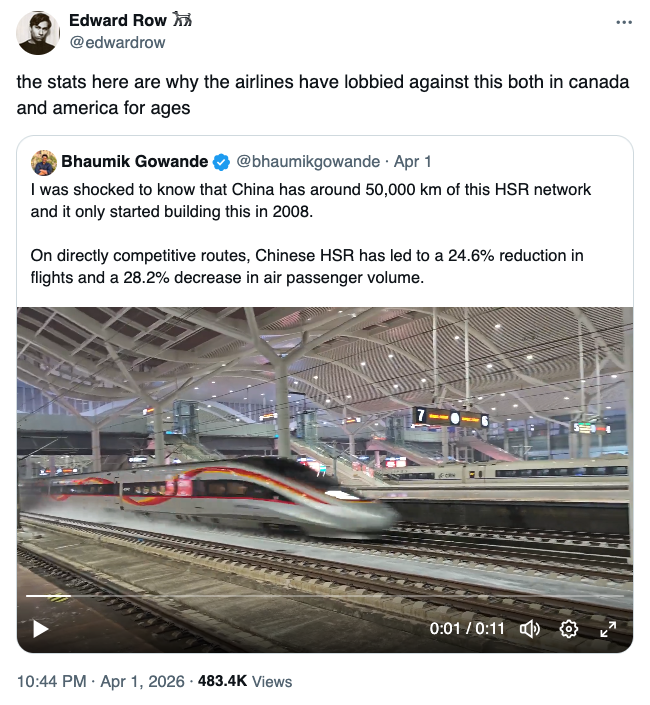This screenshot has width=650, height=705.
Task: Click Edward Row's profile avatar
Action: coord(37,32)
